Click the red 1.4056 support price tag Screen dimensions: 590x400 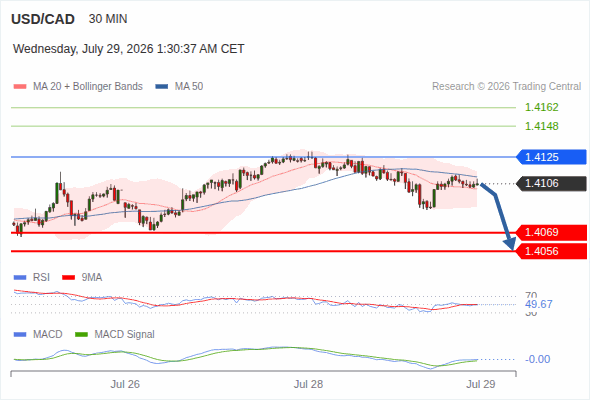point(551,251)
